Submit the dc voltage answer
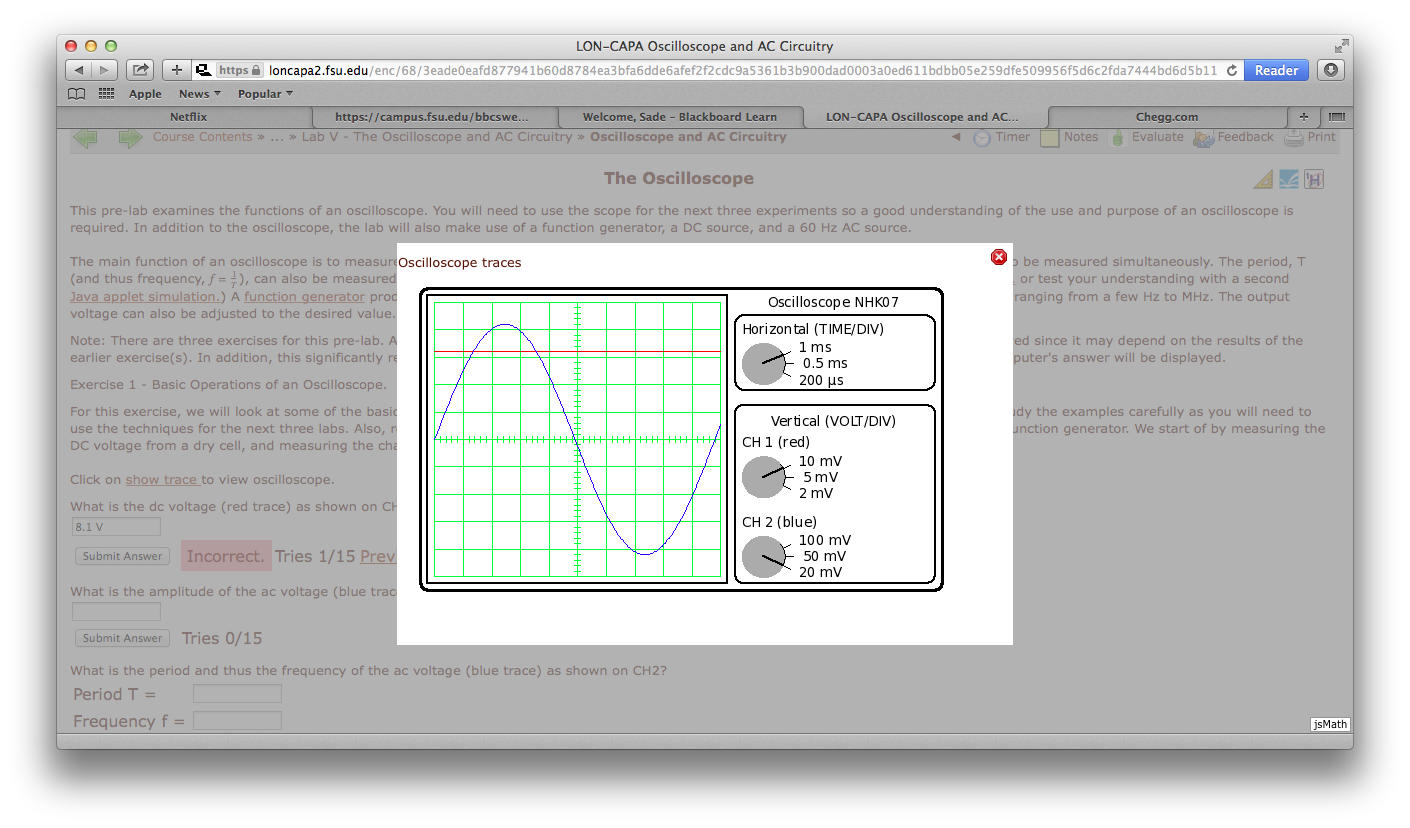1410x828 pixels. click(121, 555)
